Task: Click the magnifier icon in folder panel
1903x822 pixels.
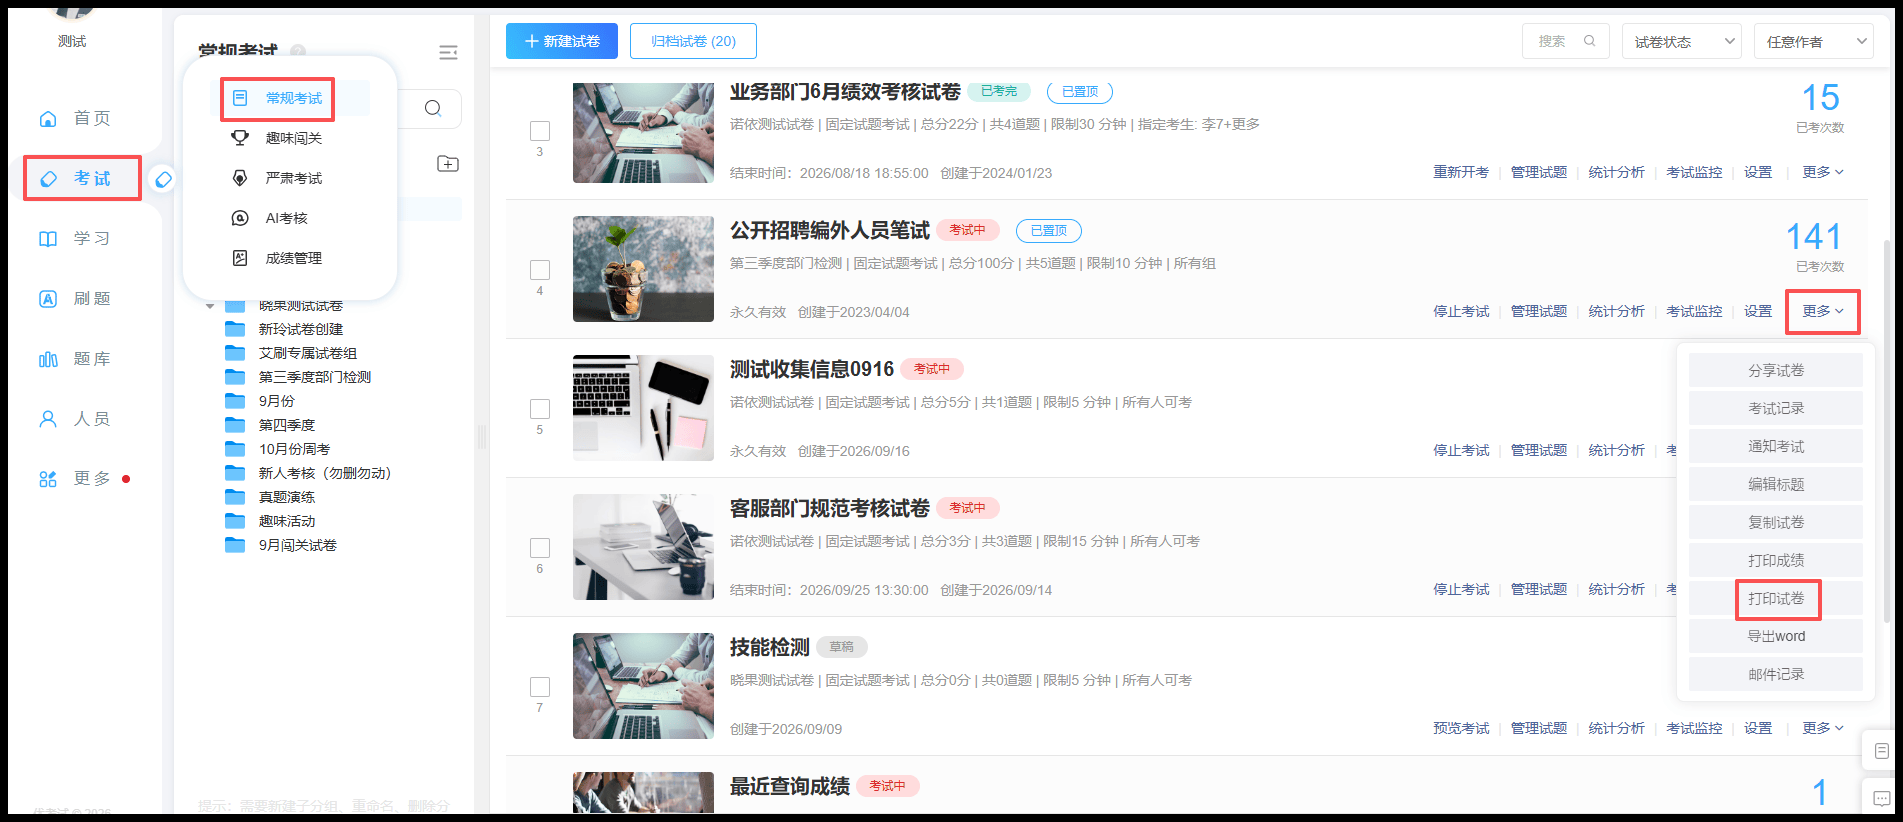Action: point(433,108)
